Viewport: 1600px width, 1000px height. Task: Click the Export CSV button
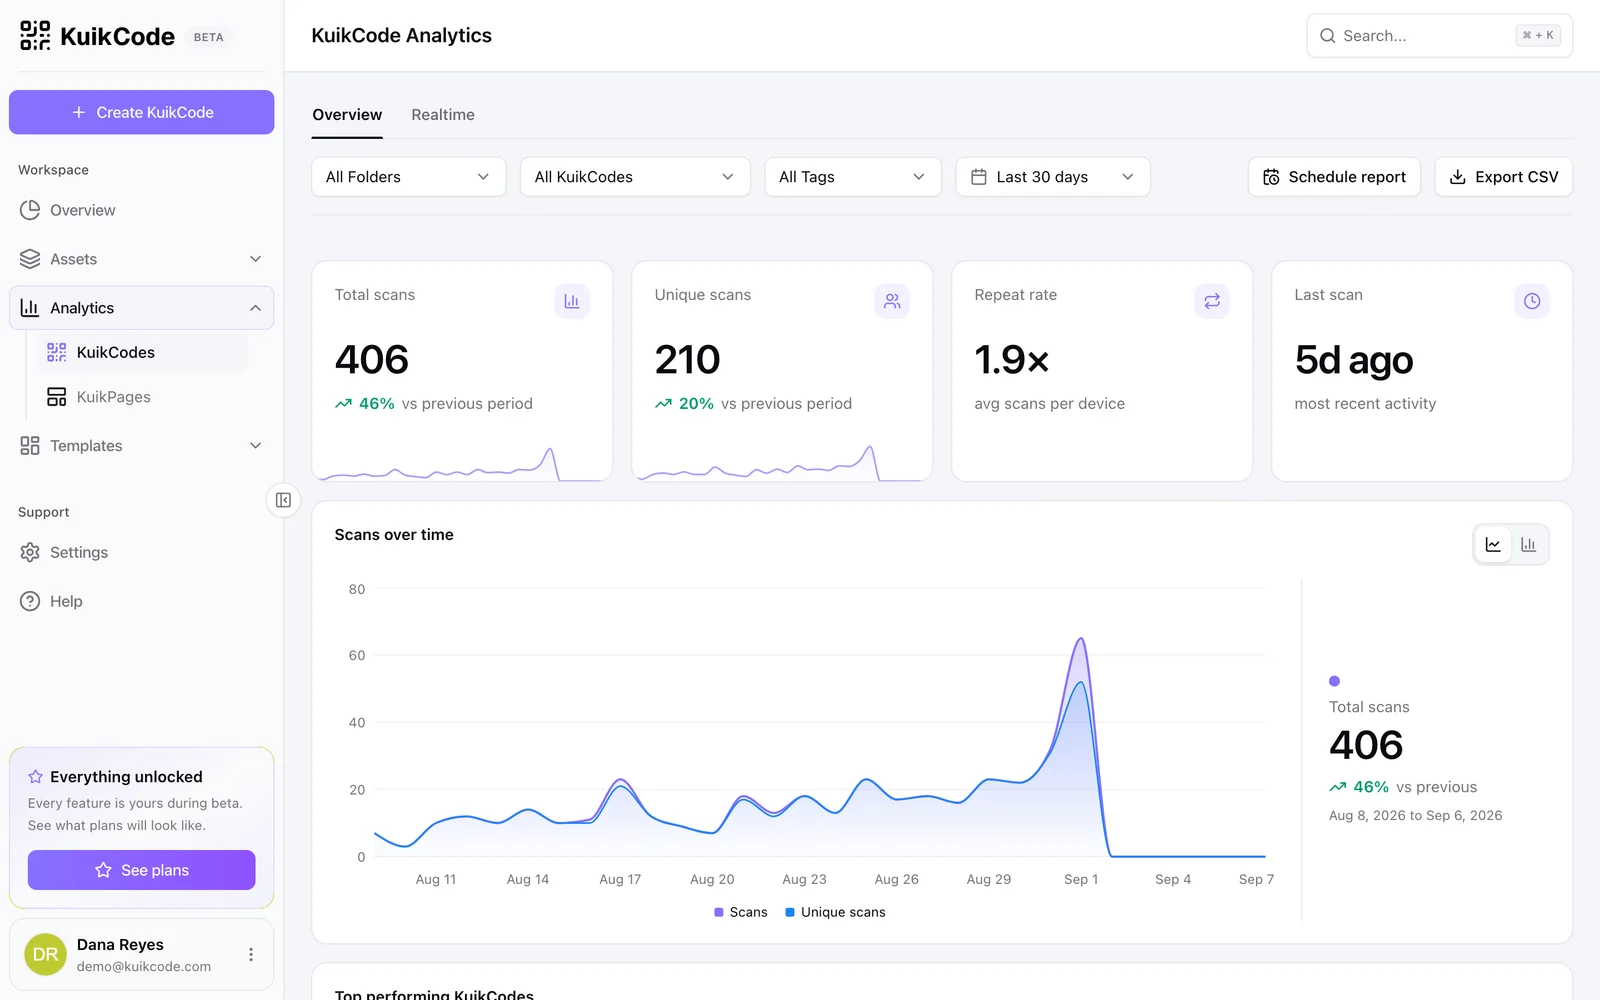point(1504,177)
